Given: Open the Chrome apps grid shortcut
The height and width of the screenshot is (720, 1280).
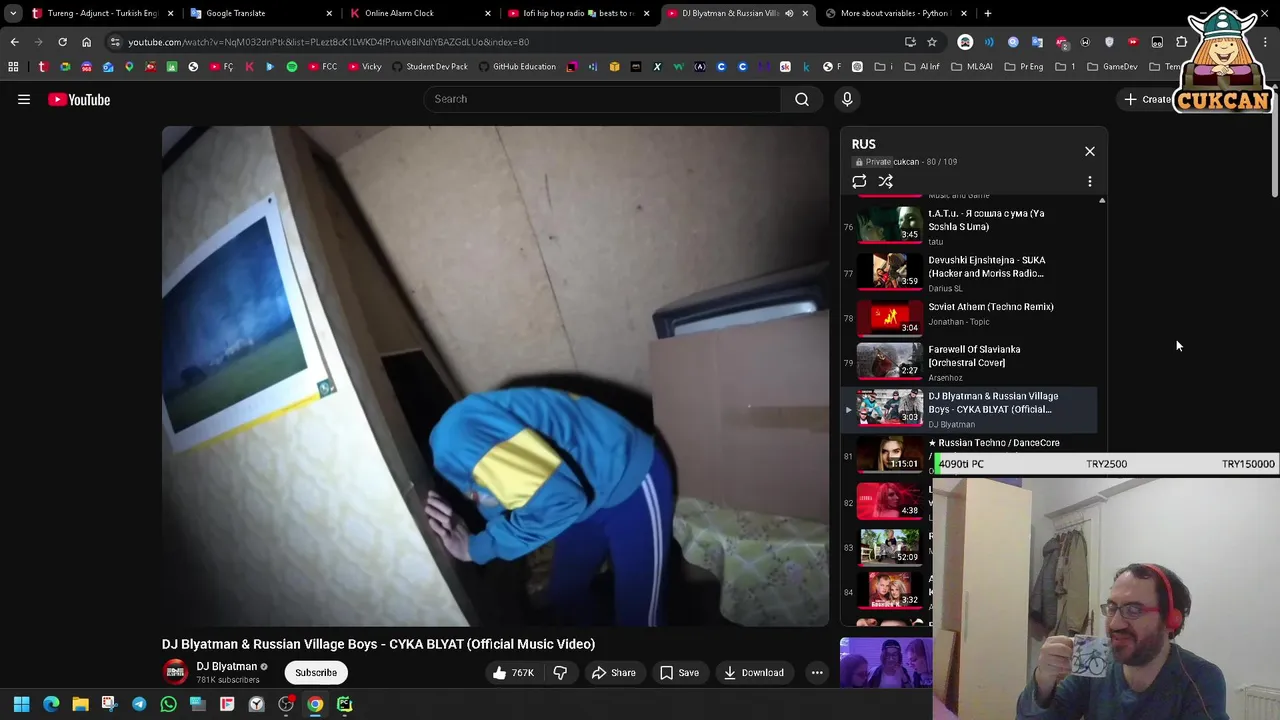Looking at the screenshot, I should tap(13, 67).
